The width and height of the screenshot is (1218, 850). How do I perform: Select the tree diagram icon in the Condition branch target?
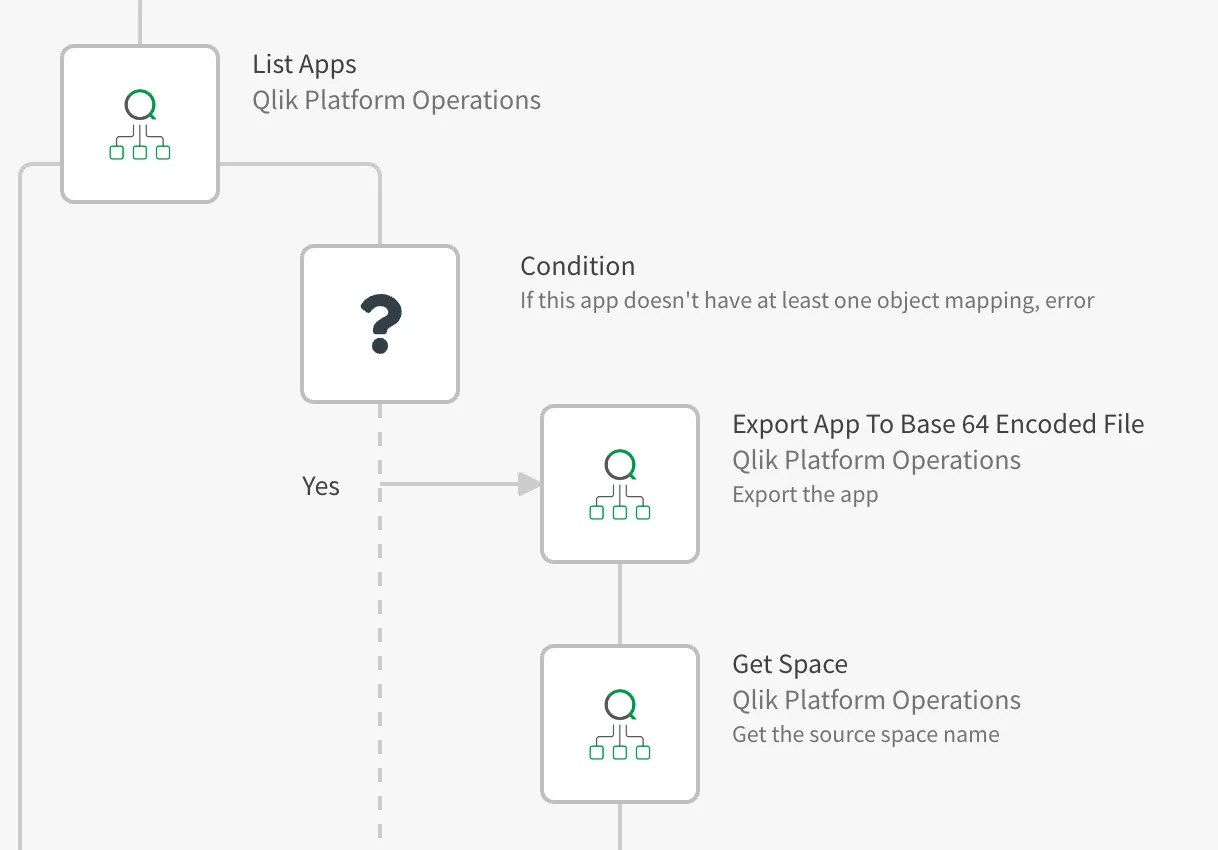coord(620,483)
